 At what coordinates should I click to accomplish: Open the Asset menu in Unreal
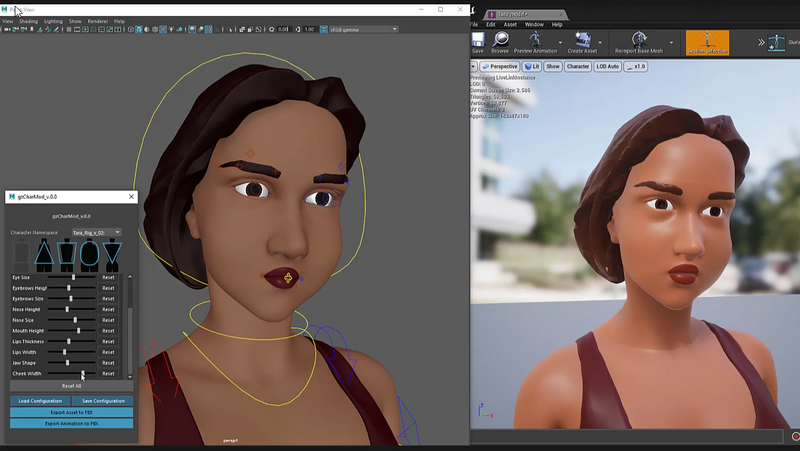[510, 24]
